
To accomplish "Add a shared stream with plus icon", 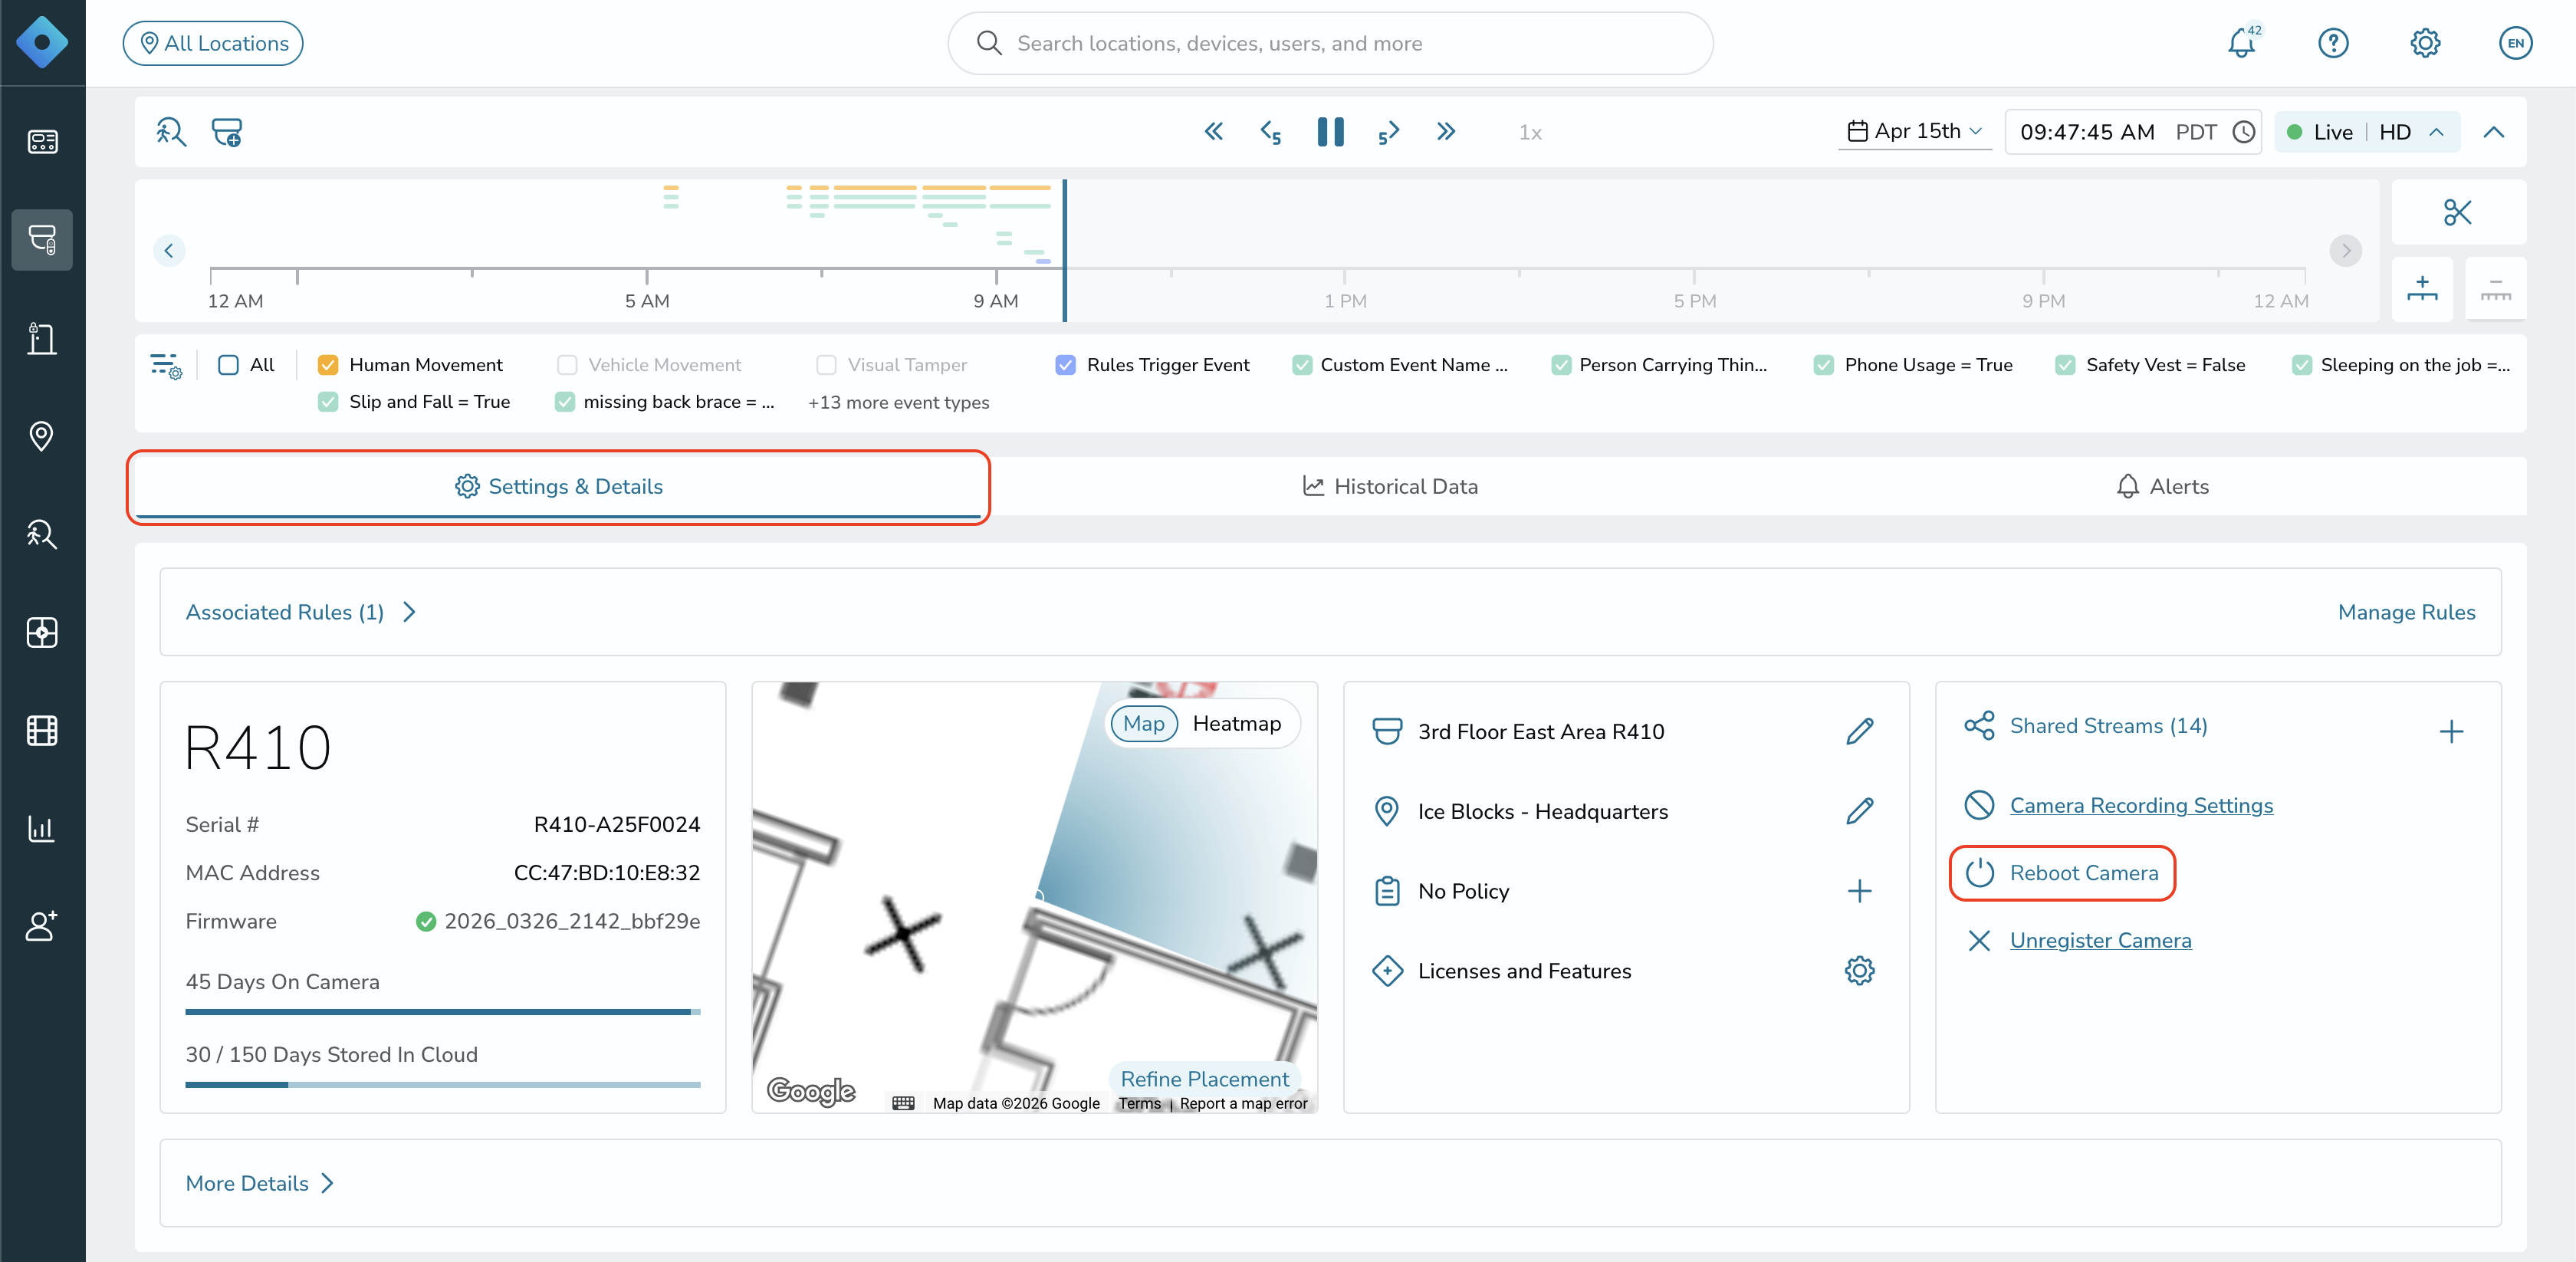I will click(x=2451, y=731).
